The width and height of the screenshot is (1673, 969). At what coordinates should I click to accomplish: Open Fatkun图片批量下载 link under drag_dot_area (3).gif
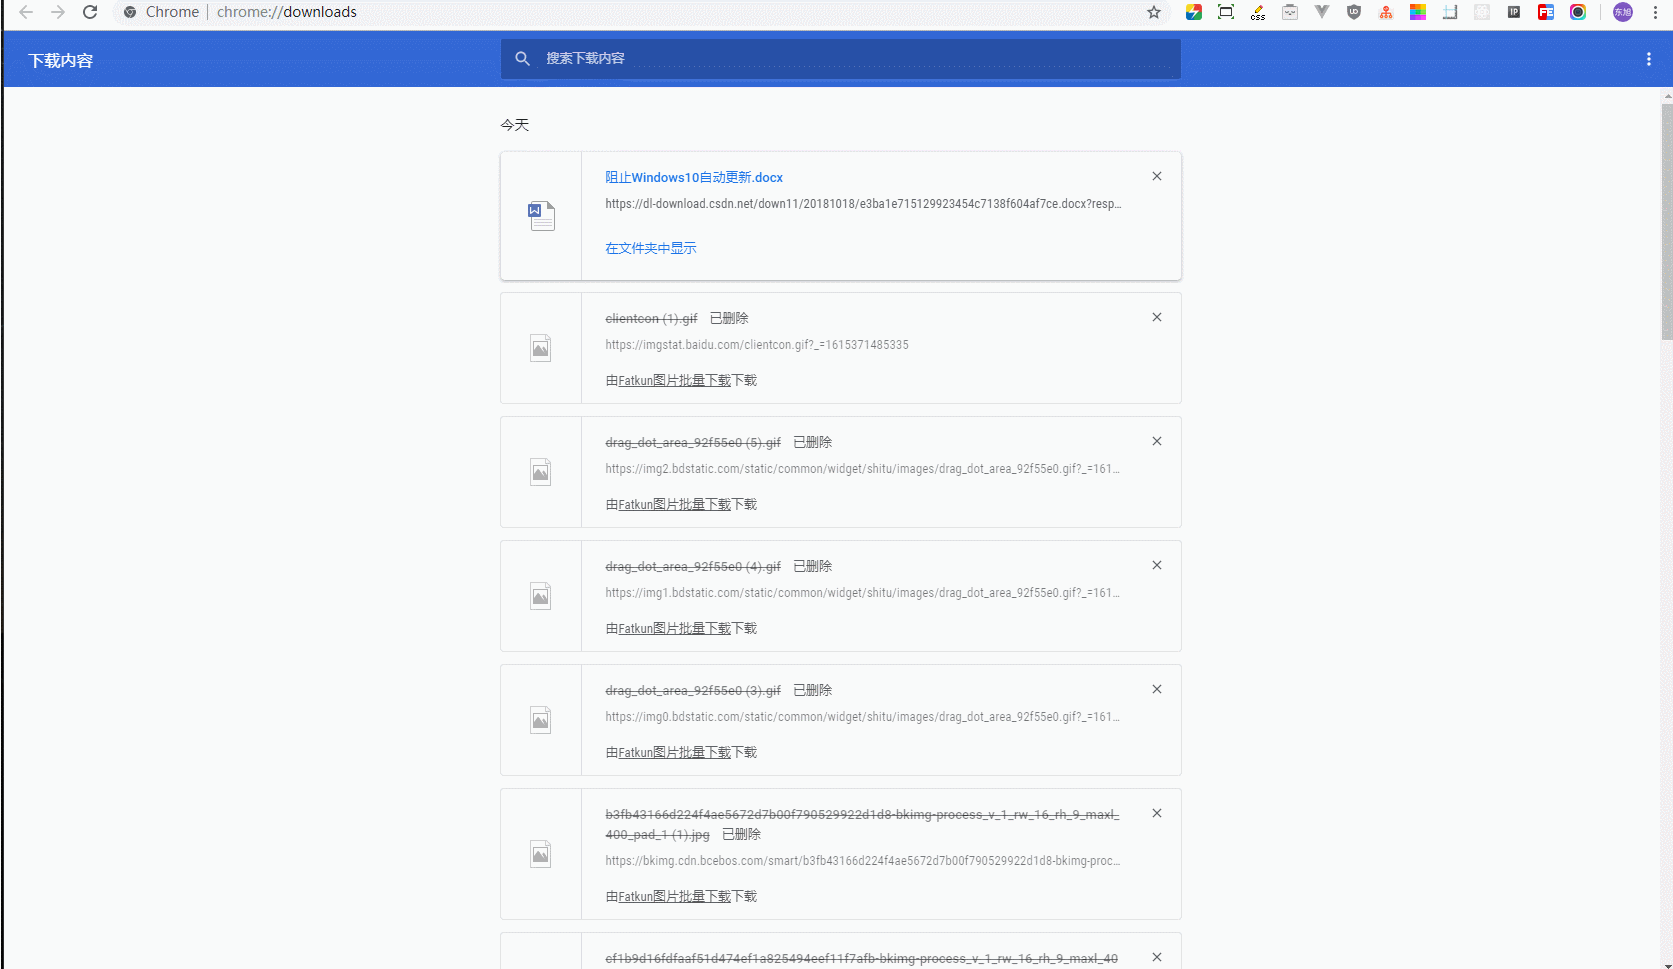(675, 752)
